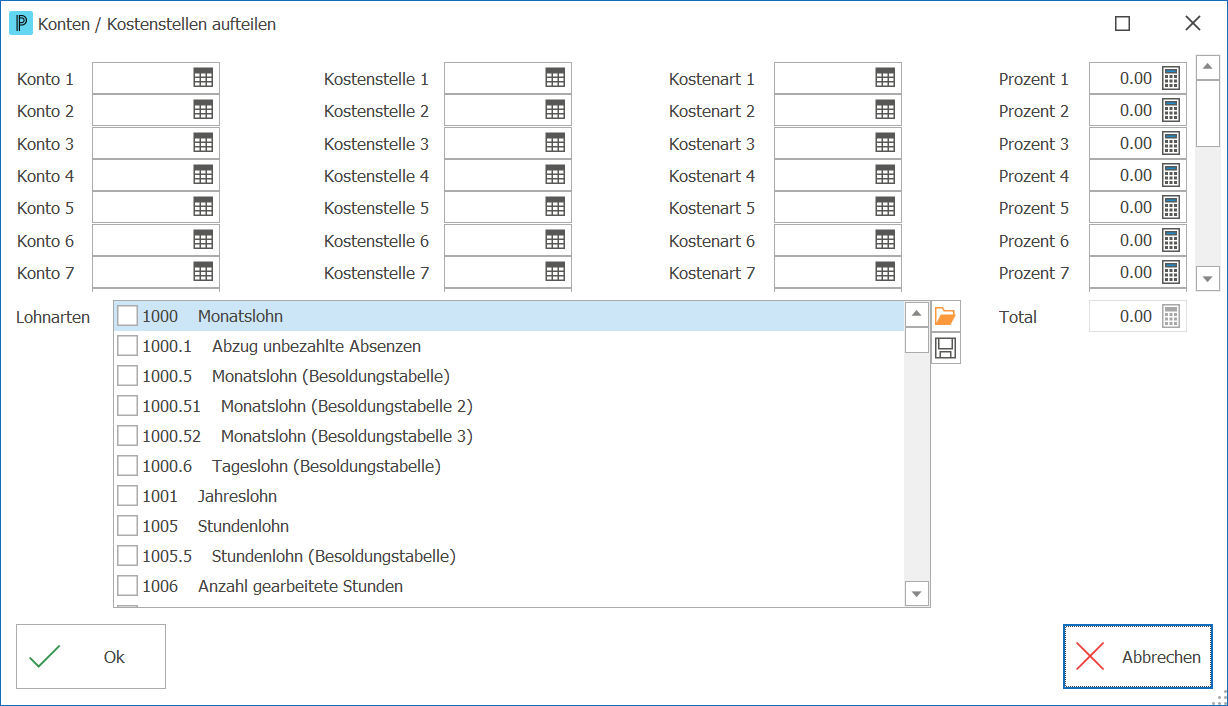Click the Lohnarten list scroll-down arrow
Viewport: 1228px width, 706px height.
[x=917, y=593]
